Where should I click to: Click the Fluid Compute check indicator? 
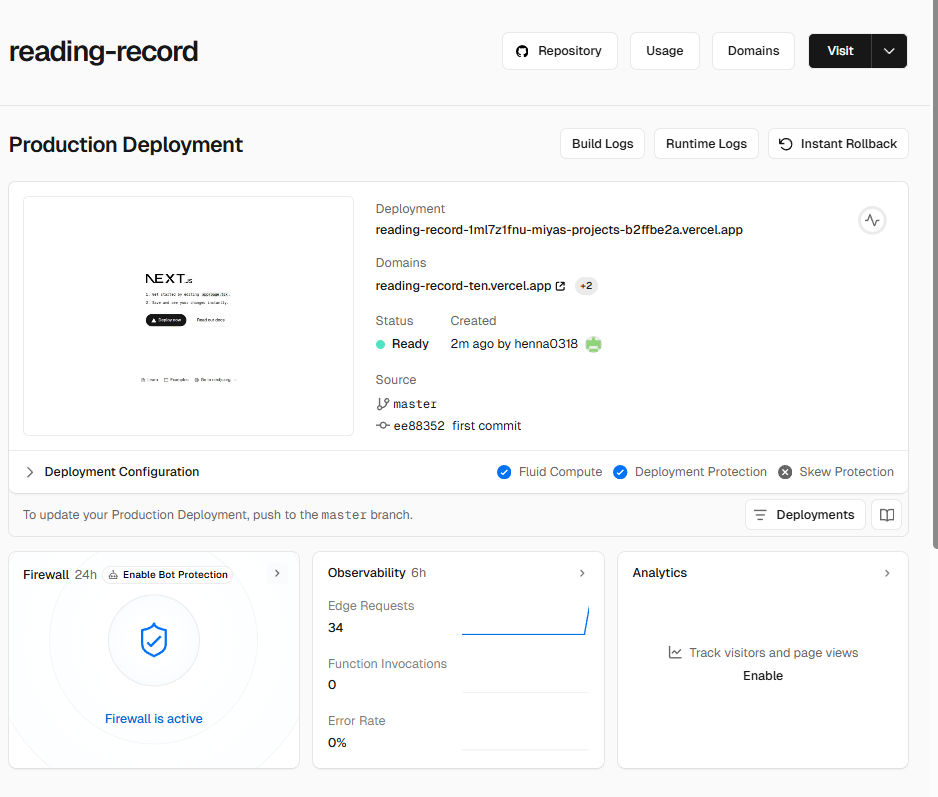(504, 472)
